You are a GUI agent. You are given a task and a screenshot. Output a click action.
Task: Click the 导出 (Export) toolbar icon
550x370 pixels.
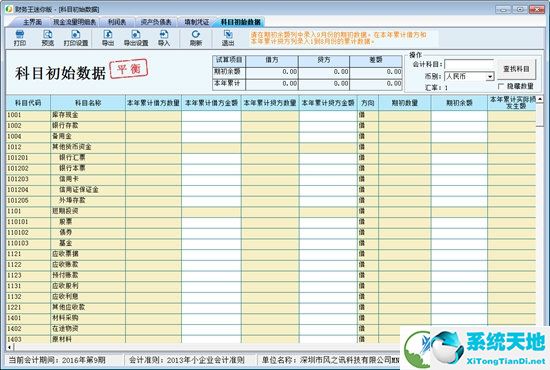[108, 38]
